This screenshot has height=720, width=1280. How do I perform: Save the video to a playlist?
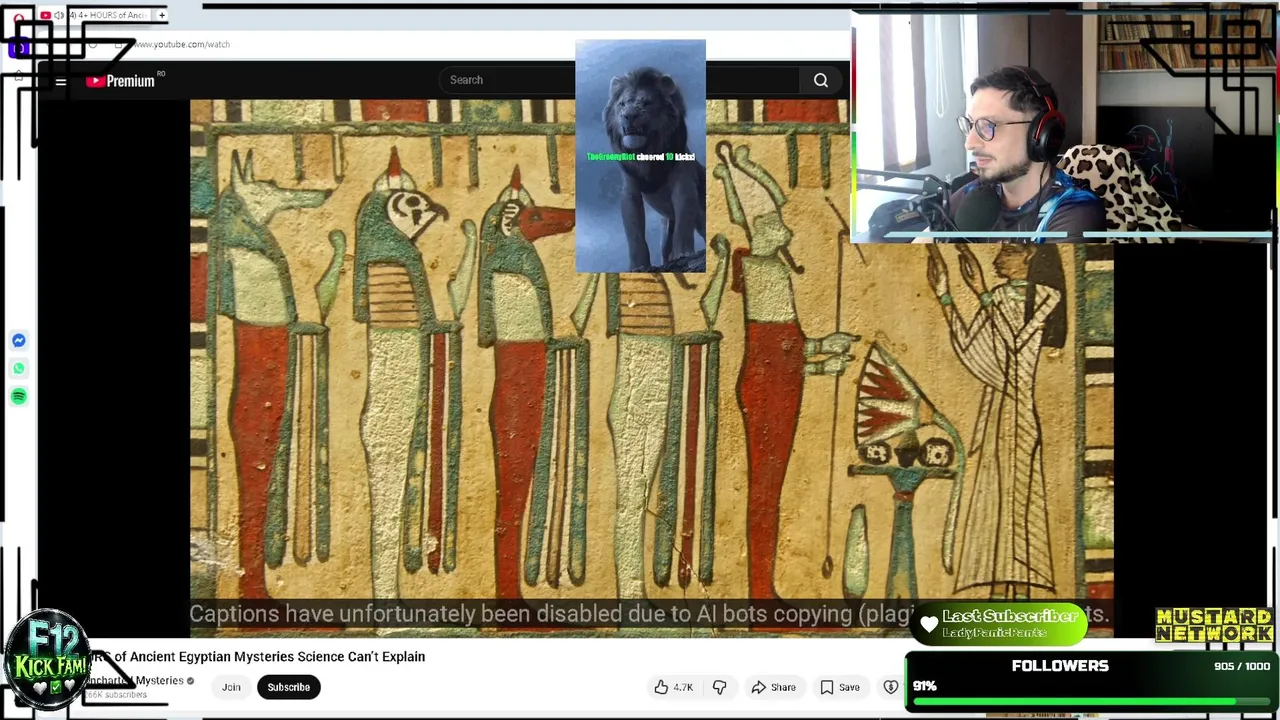(x=839, y=687)
